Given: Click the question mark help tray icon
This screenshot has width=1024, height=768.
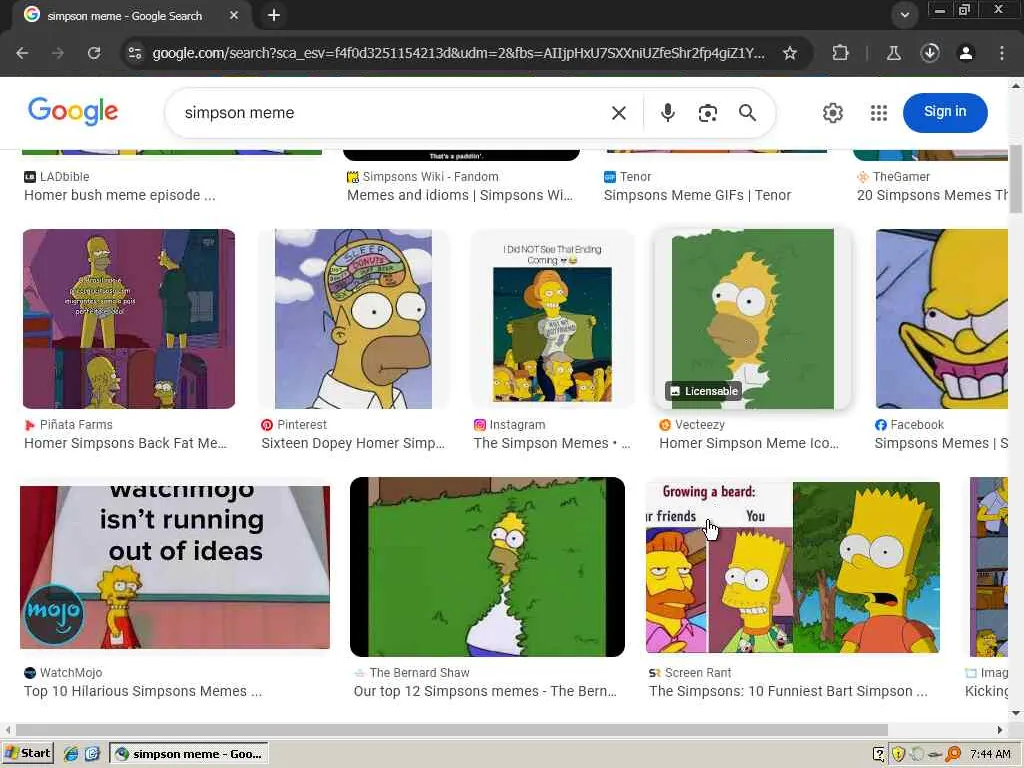Looking at the screenshot, I should (879, 754).
